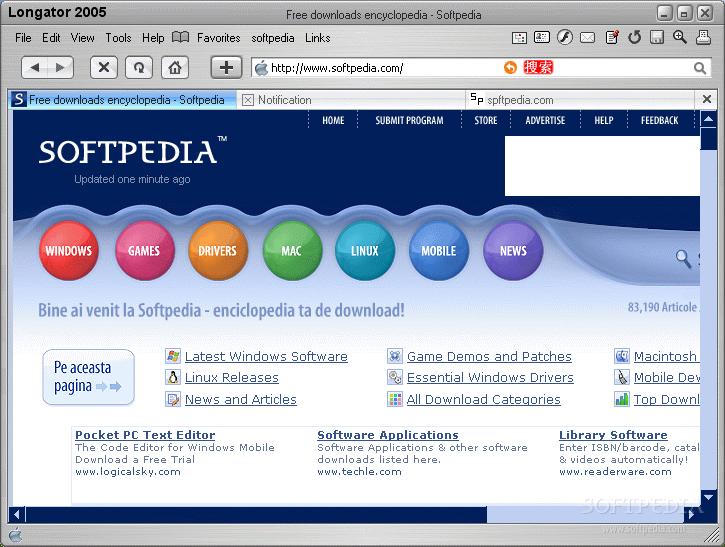725x547 pixels.
Task: Open the Software Applications ad link
Action: click(x=388, y=435)
